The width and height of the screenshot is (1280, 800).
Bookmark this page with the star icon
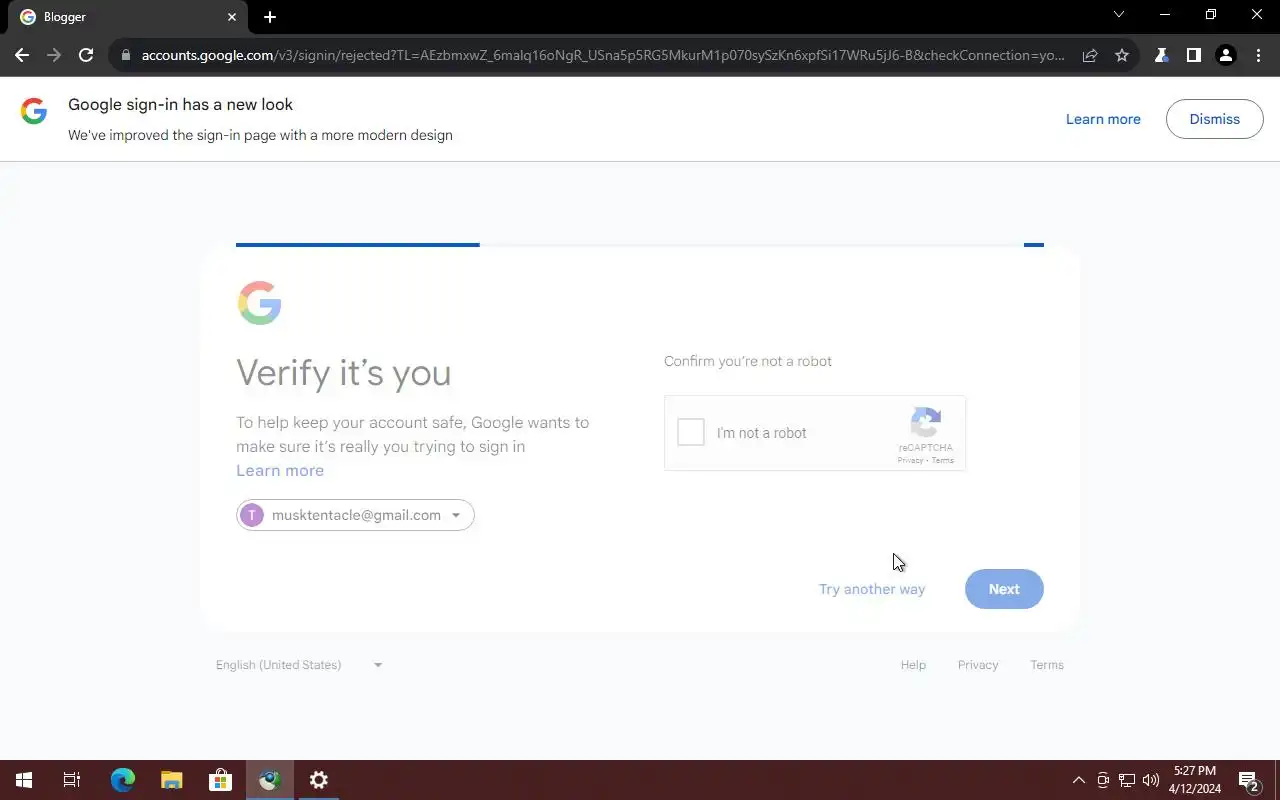click(x=1122, y=55)
